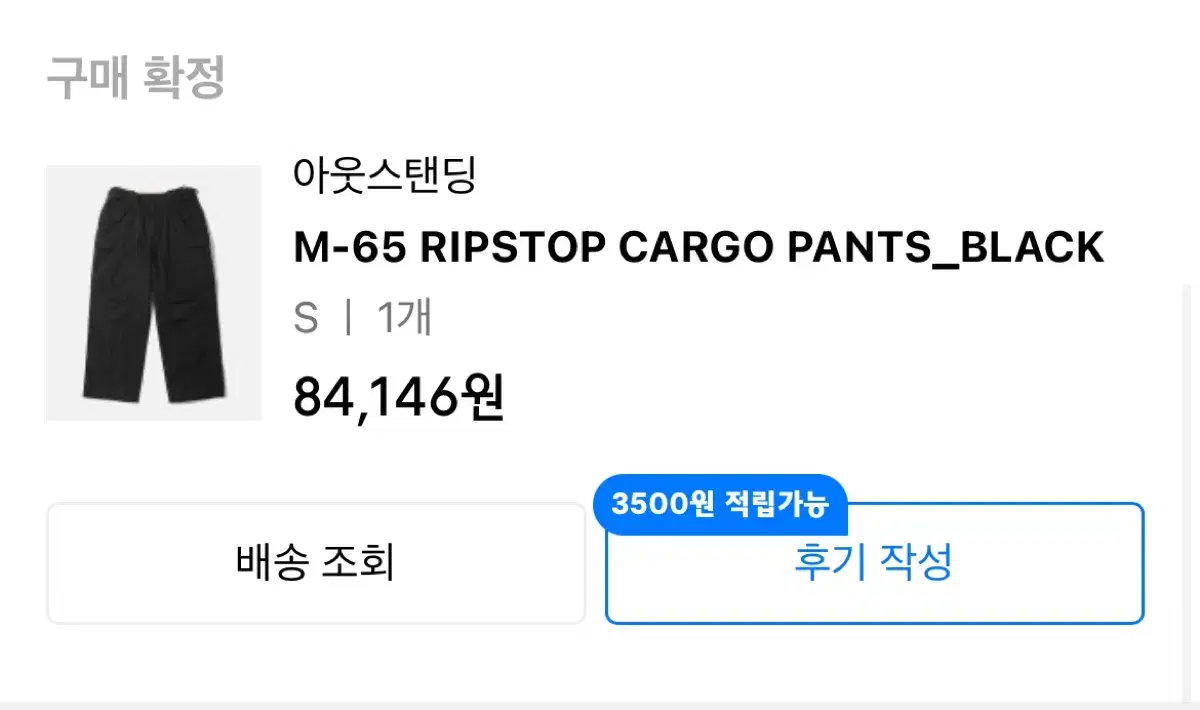The height and width of the screenshot is (710, 1200).
Task: Select the 구매 확정 status header
Action: pos(136,78)
